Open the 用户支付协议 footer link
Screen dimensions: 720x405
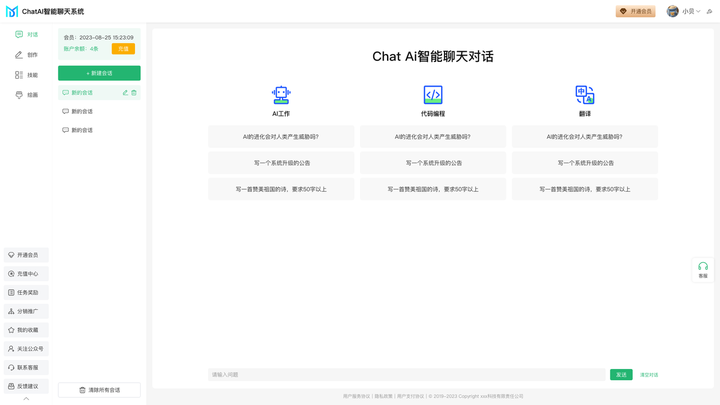tap(411, 396)
